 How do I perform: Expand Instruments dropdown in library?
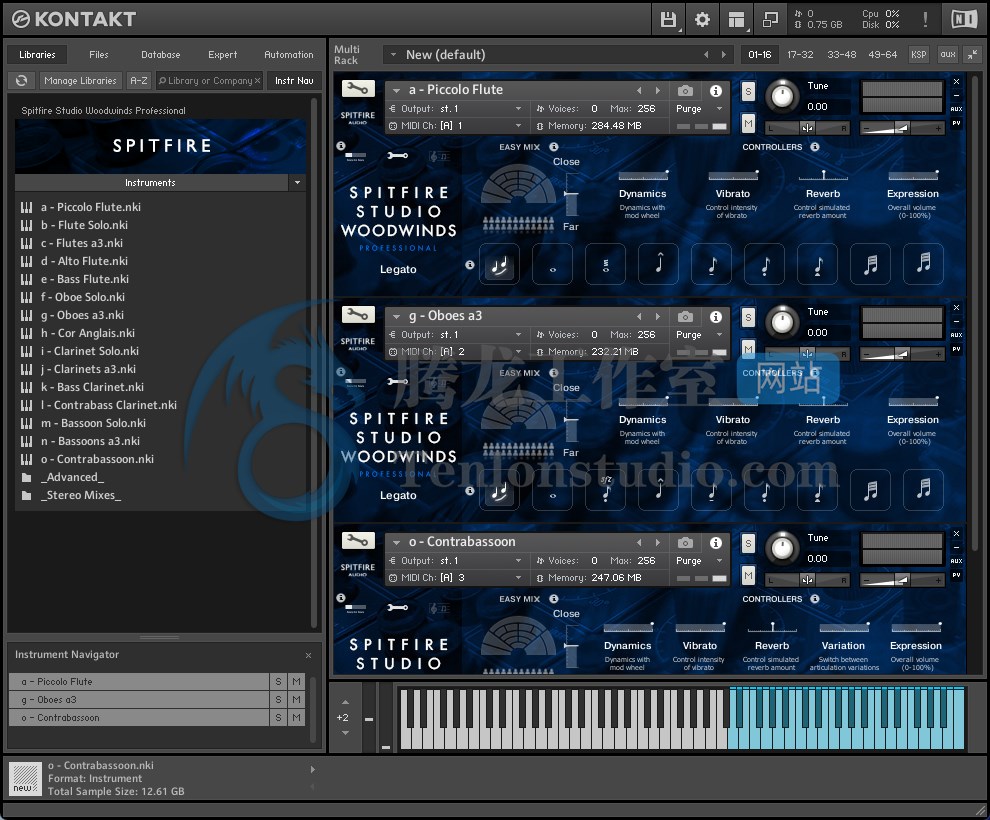(297, 182)
